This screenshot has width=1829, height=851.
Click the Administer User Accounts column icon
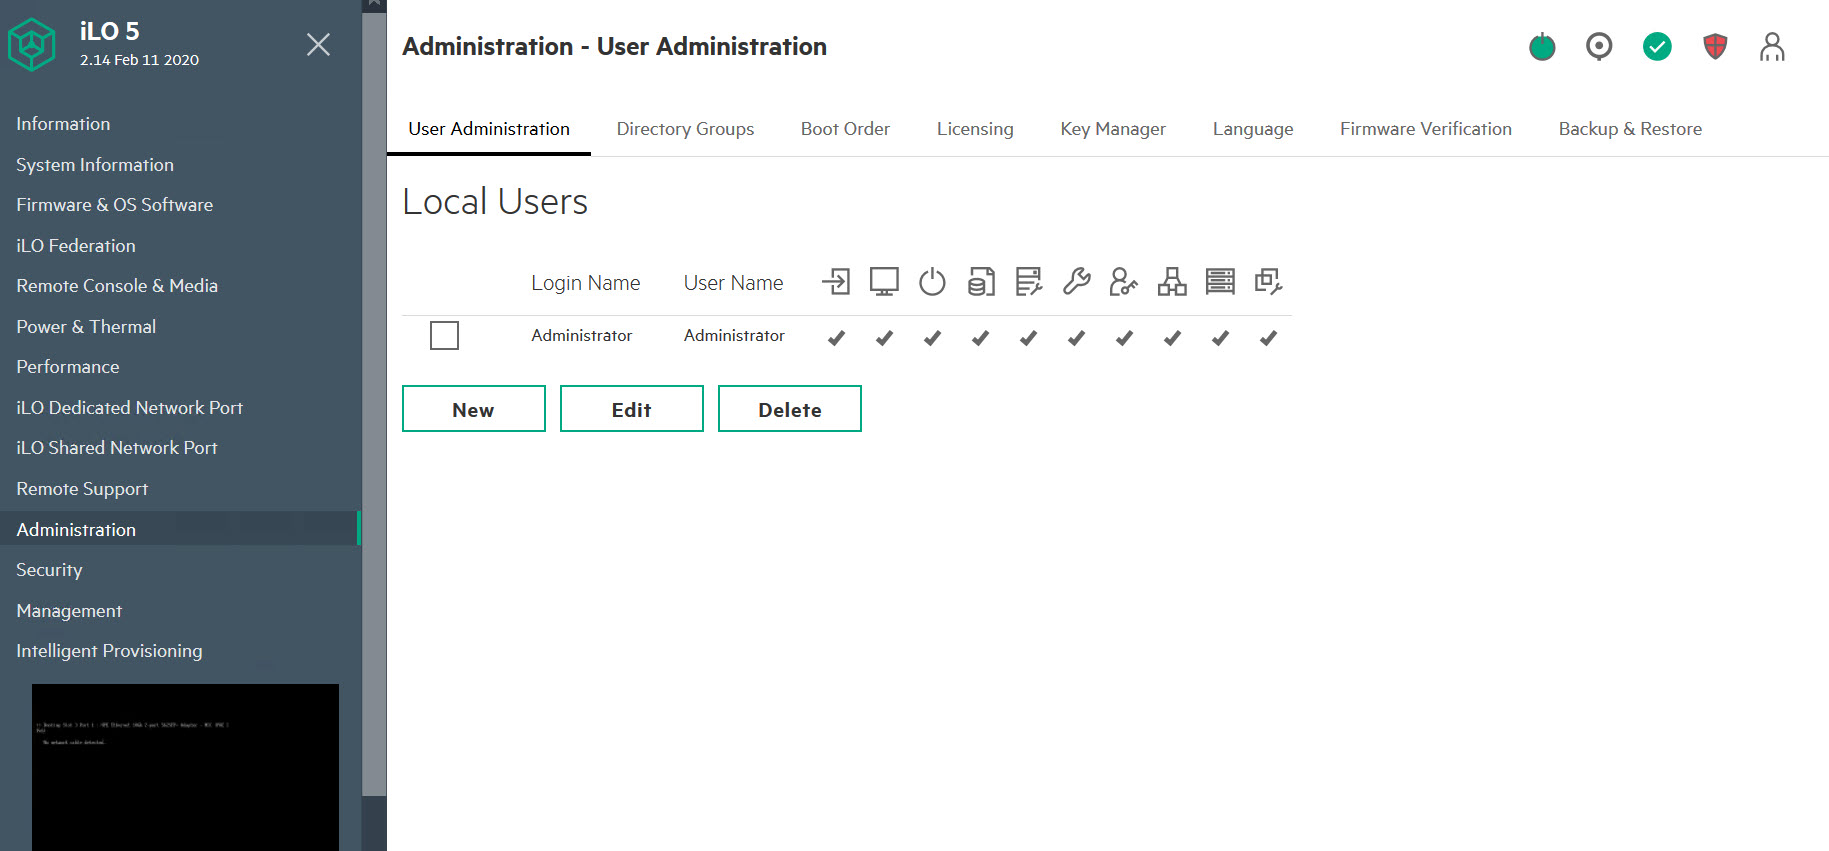(1123, 282)
